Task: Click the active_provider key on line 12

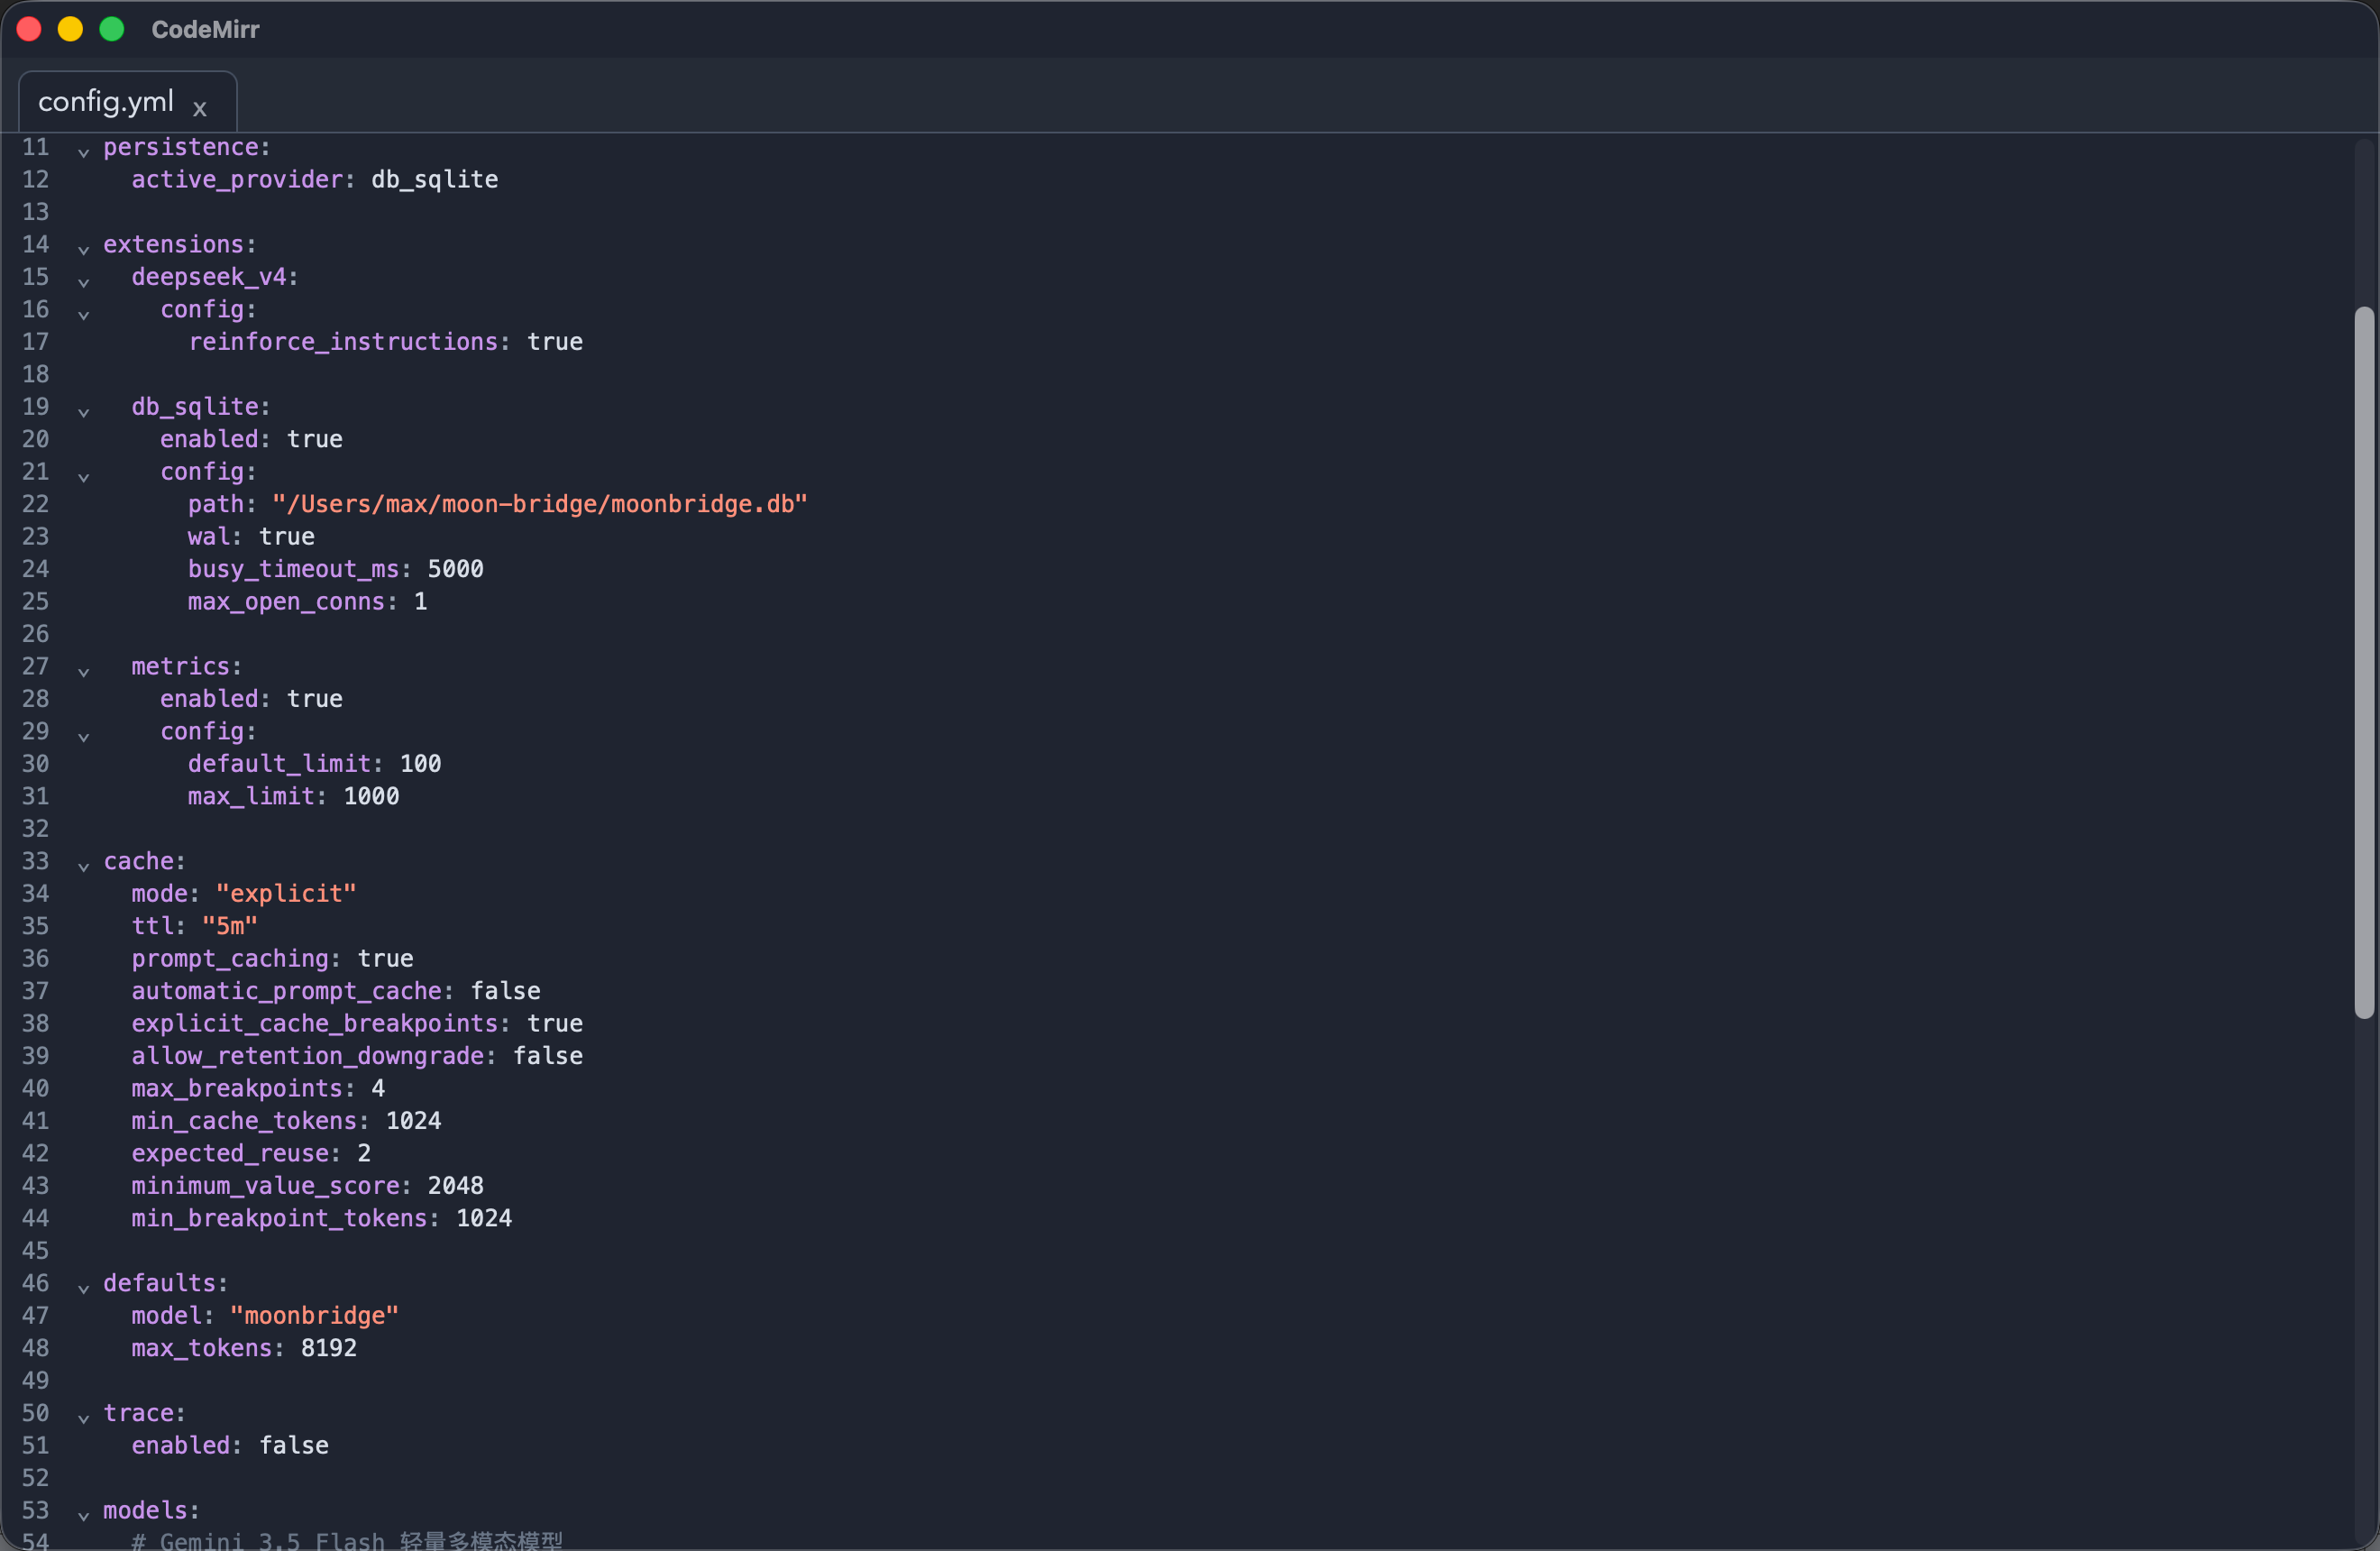Action: click(237, 180)
